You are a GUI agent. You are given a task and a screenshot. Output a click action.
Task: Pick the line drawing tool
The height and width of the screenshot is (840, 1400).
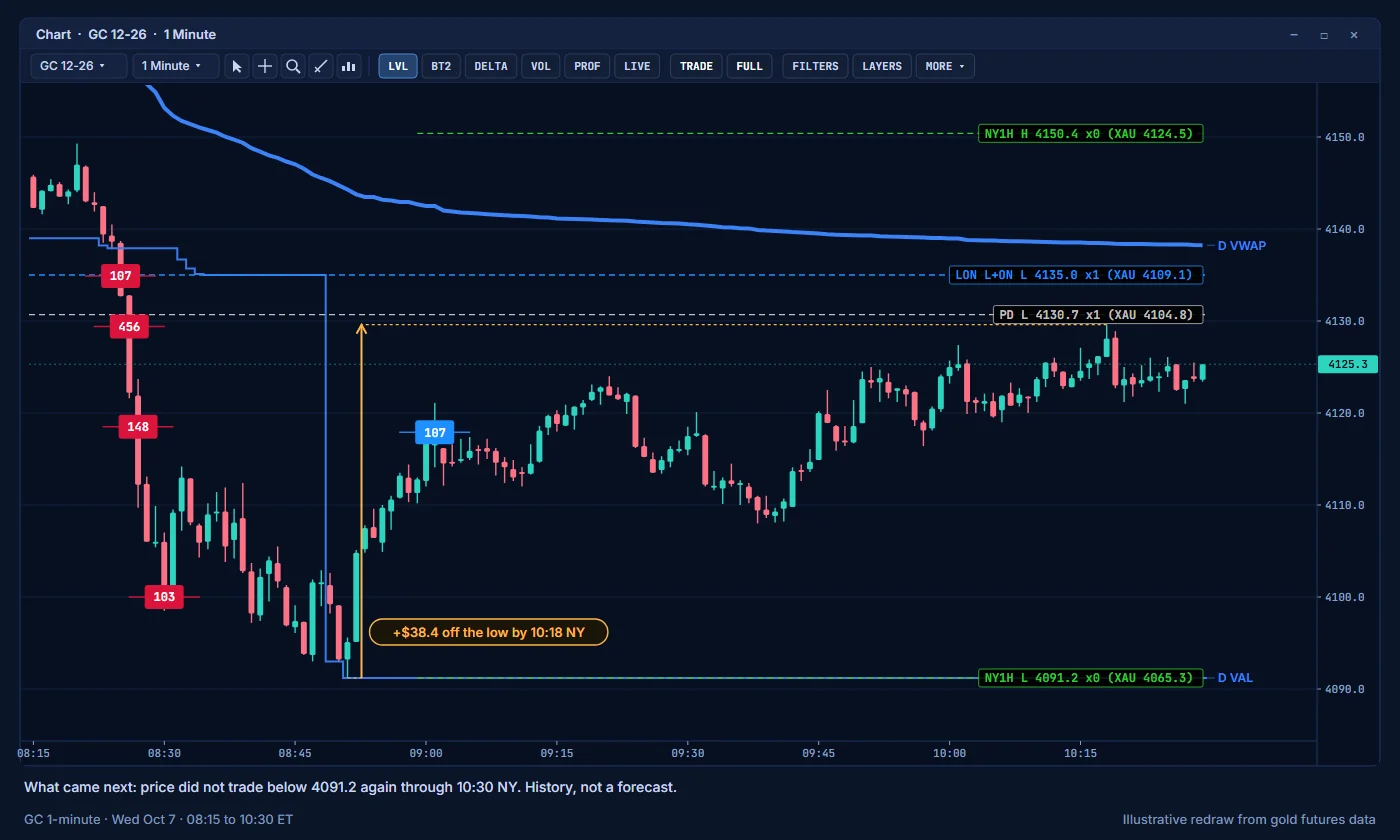[x=321, y=66]
